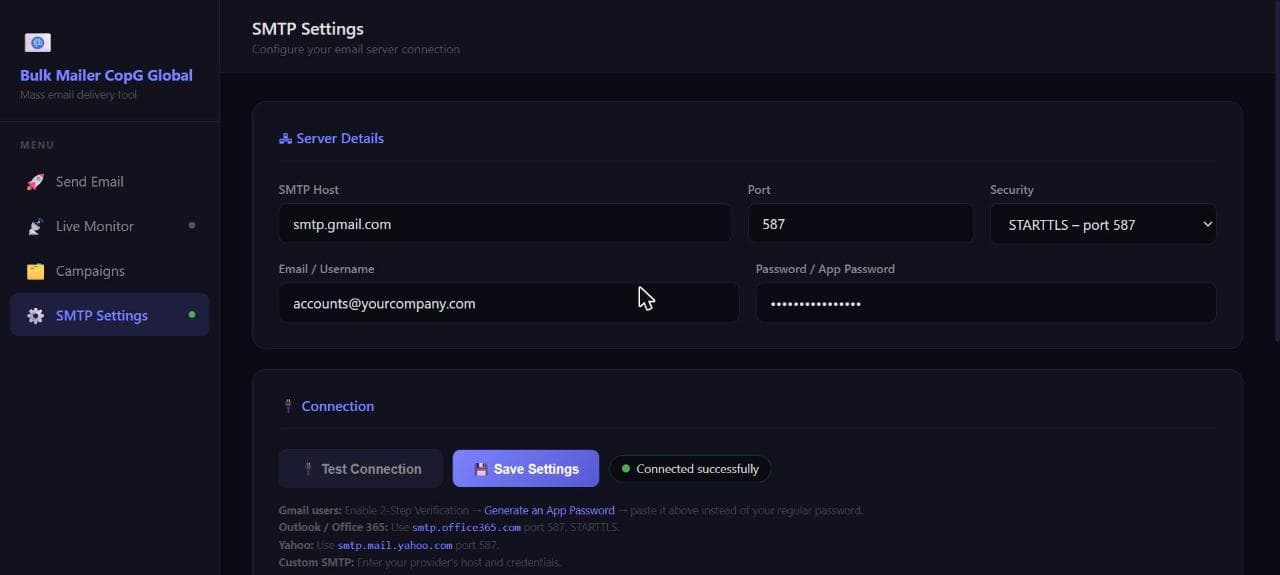Select SMTP Settings in the sidebar
The width and height of the screenshot is (1280, 575).
[110, 315]
